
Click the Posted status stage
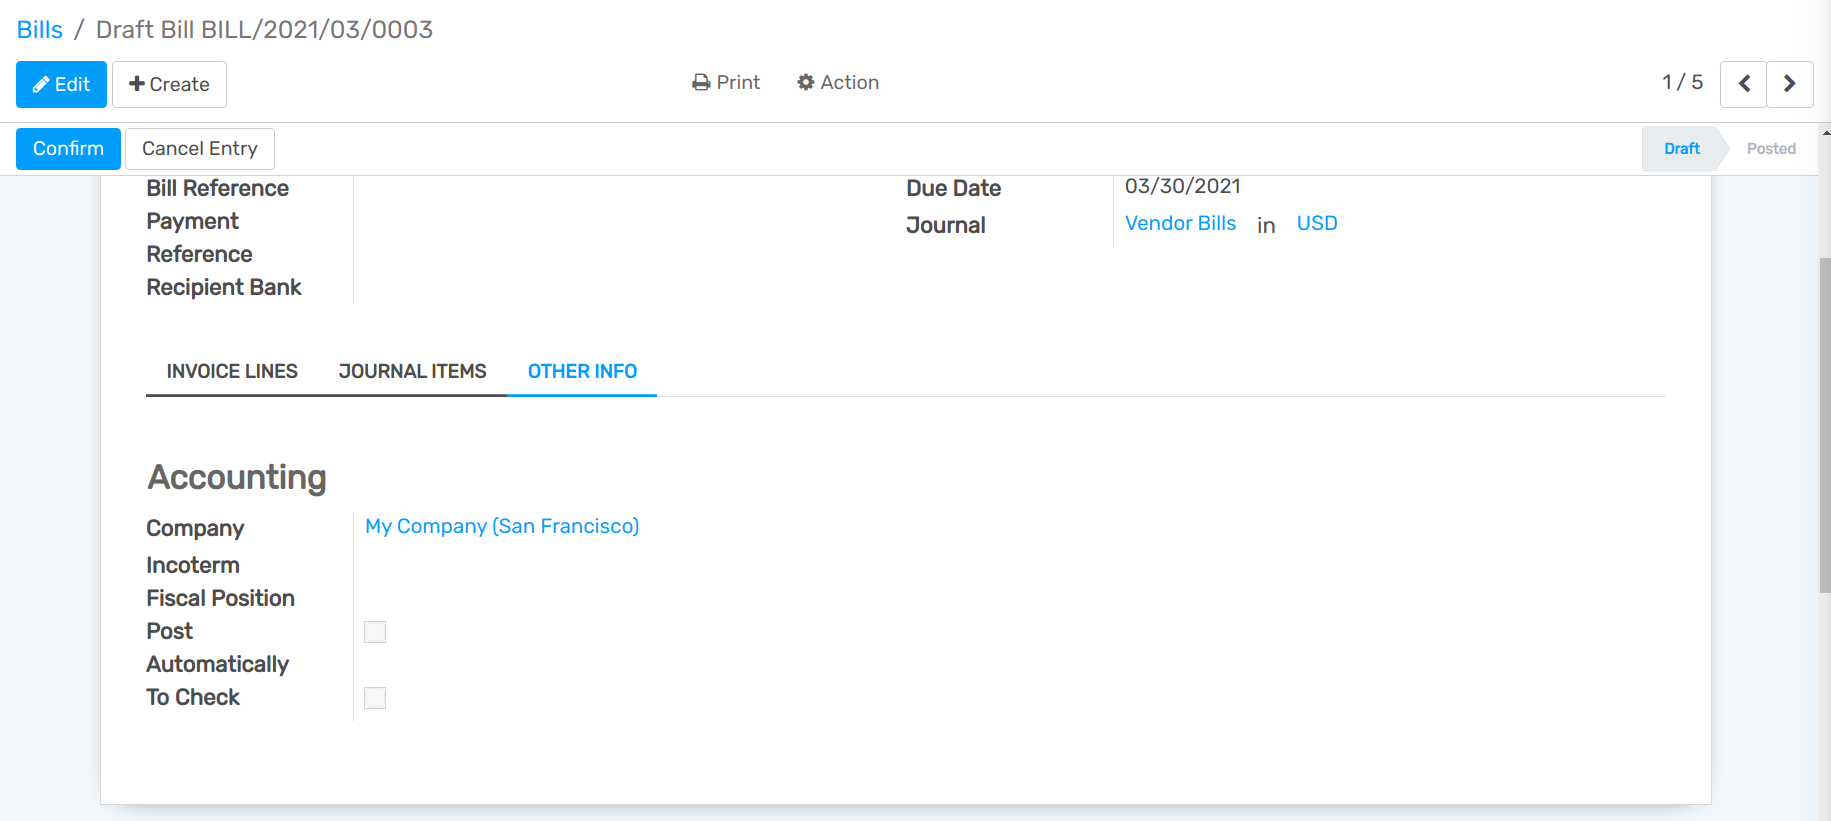(x=1770, y=149)
